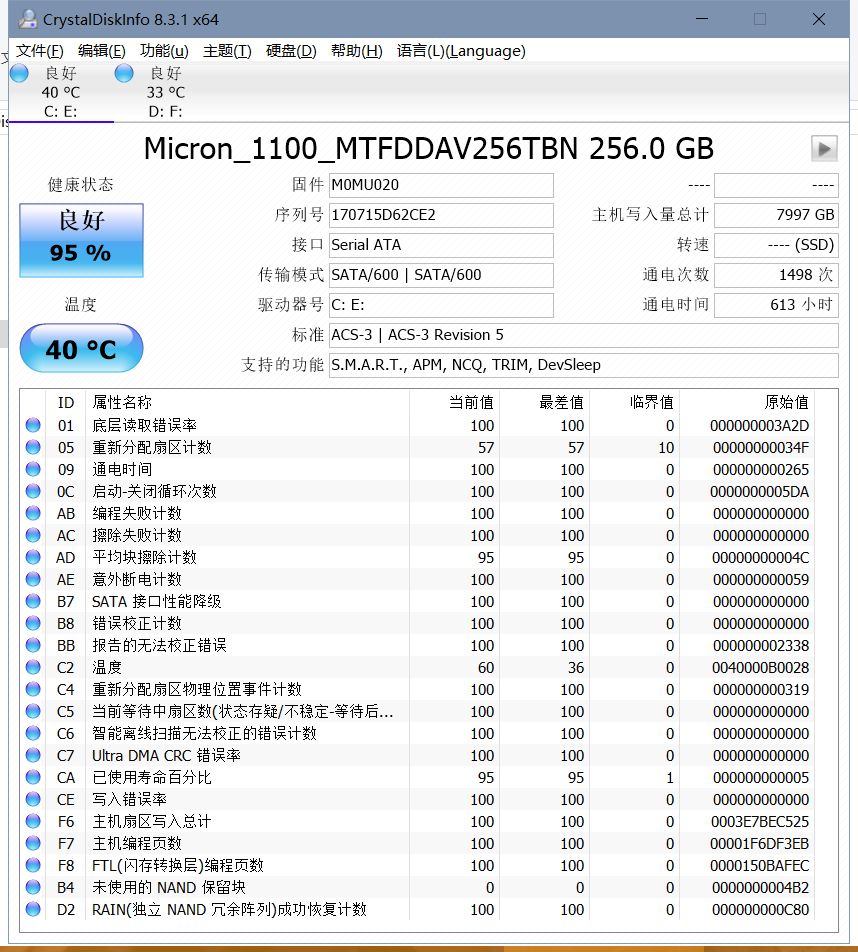Open the 功能(u) menu
The height and width of the screenshot is (952, 858).
point(164,51)
